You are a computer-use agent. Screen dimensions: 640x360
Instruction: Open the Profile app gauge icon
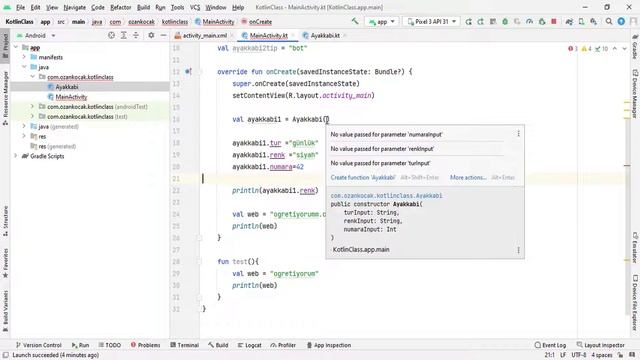(529, 21)
